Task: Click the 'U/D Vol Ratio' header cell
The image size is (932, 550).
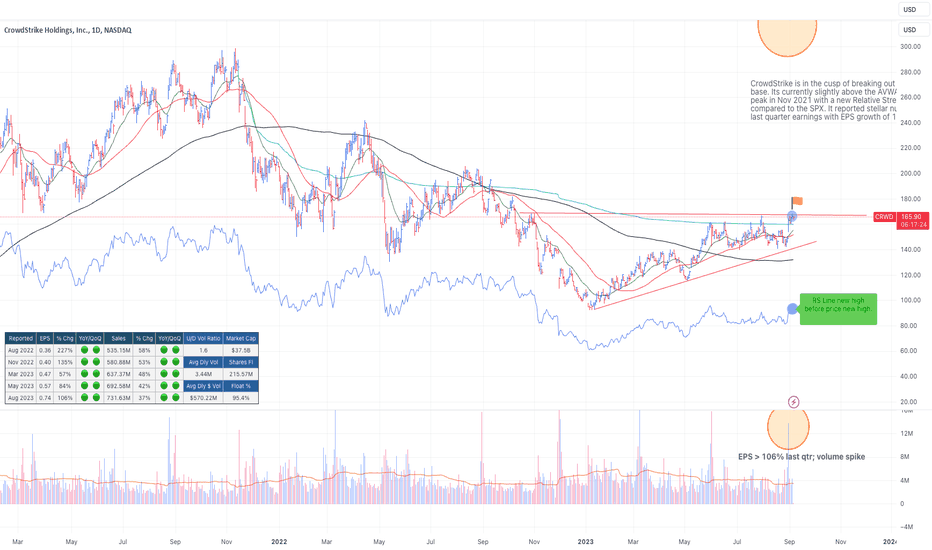Action: click(203, 338)
